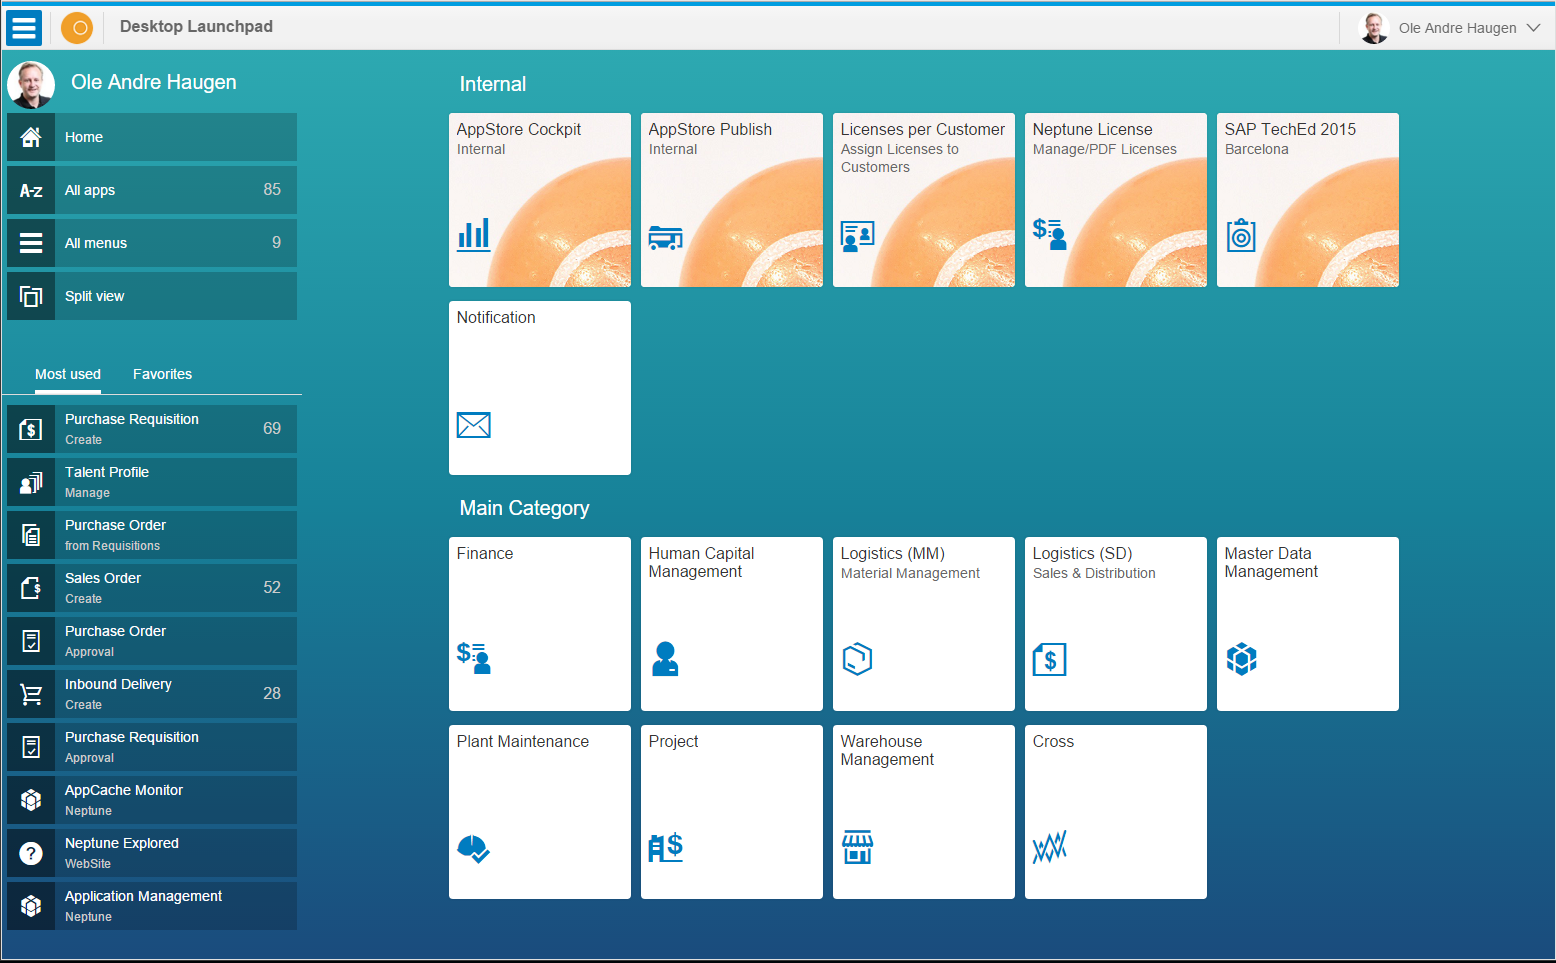Click the line chart icon on Cross tile
This screenshot has height=963, width=1556.
click(x=1050, y=847)
